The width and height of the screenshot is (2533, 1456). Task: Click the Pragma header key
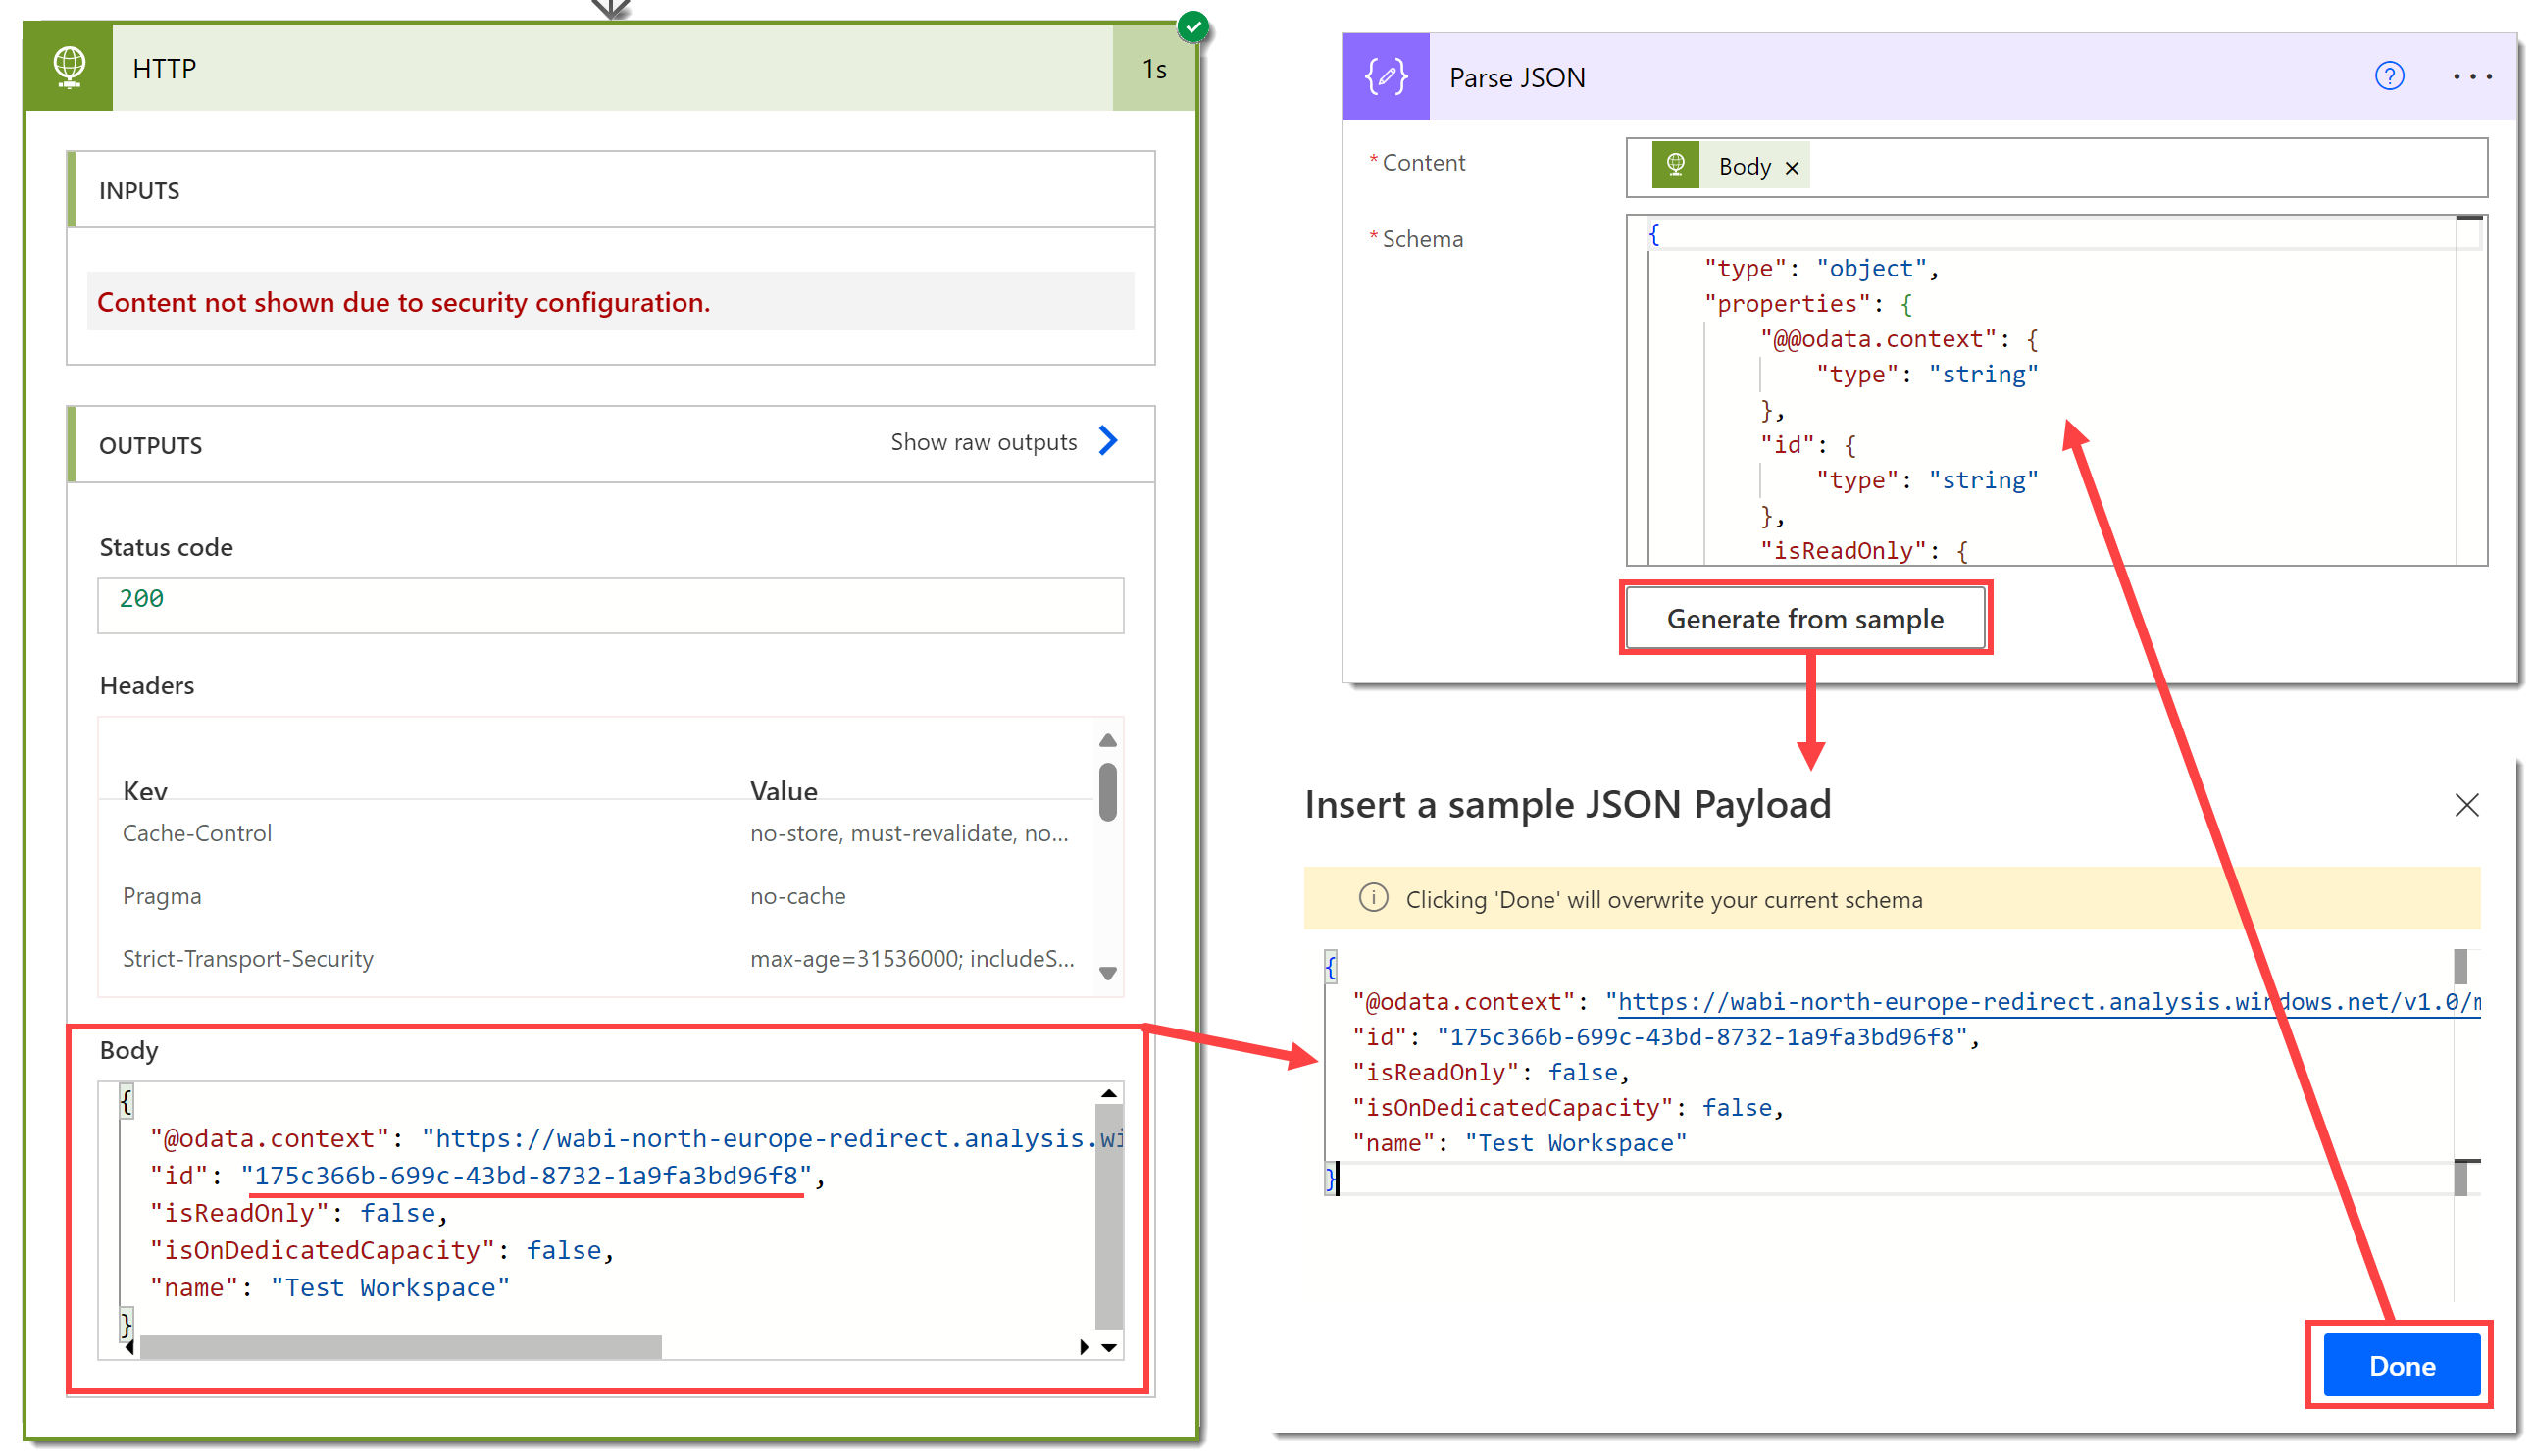[162, 896]
